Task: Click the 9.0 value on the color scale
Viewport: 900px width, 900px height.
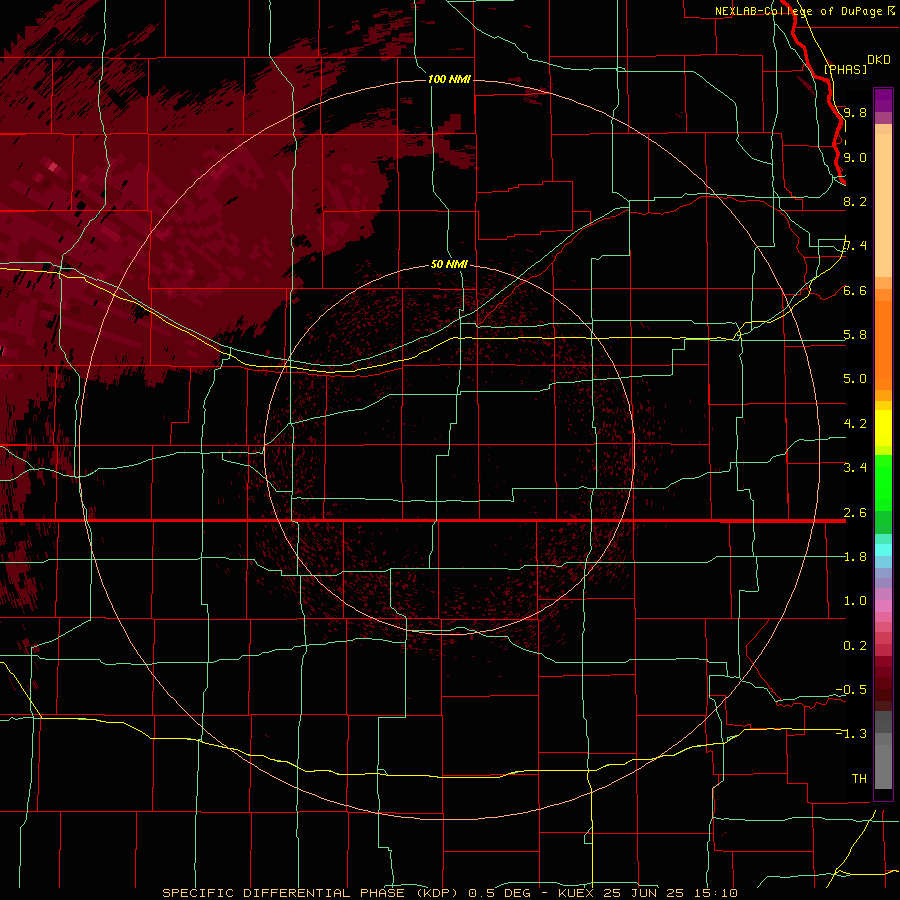Action: point(855,157)
